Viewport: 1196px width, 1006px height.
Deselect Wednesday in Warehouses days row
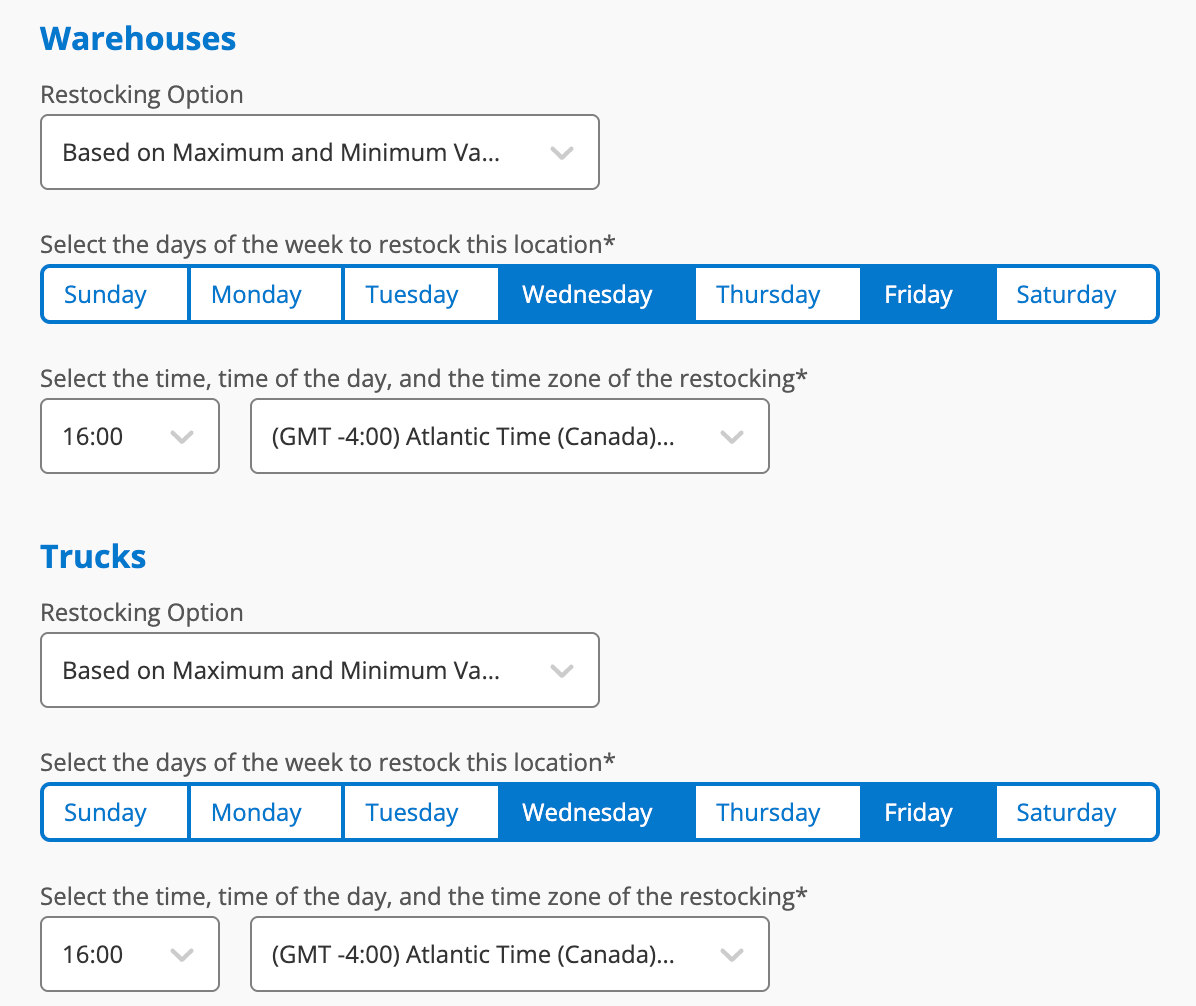(596, 294)
